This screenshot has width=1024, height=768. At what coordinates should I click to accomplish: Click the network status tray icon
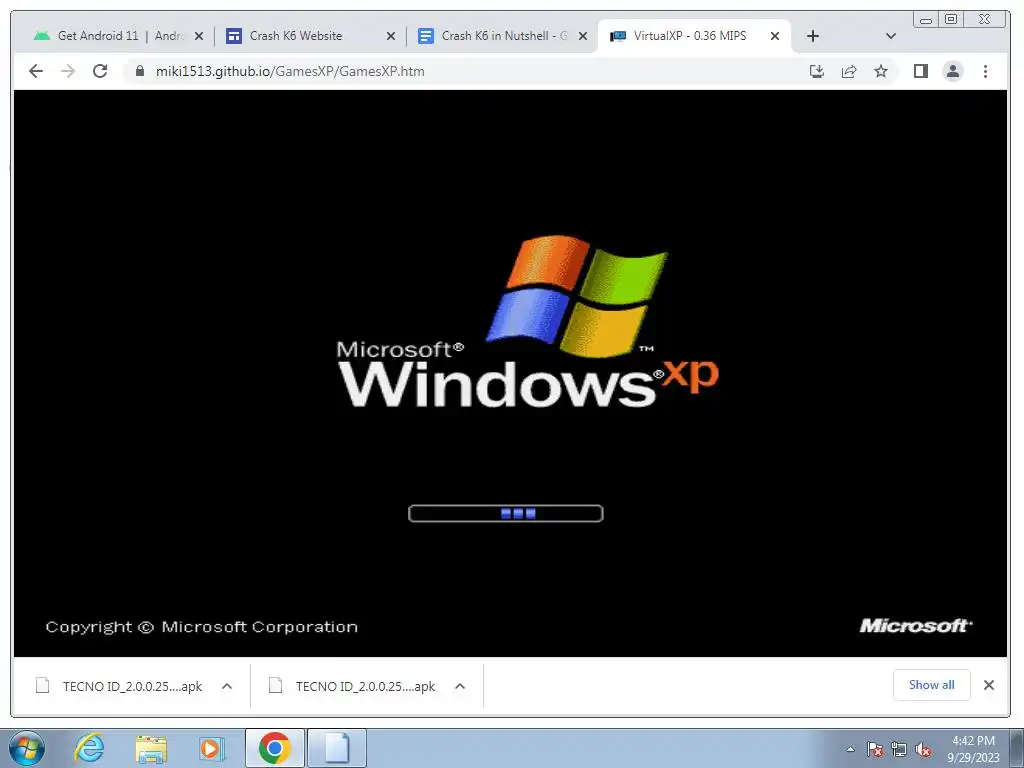899,749
